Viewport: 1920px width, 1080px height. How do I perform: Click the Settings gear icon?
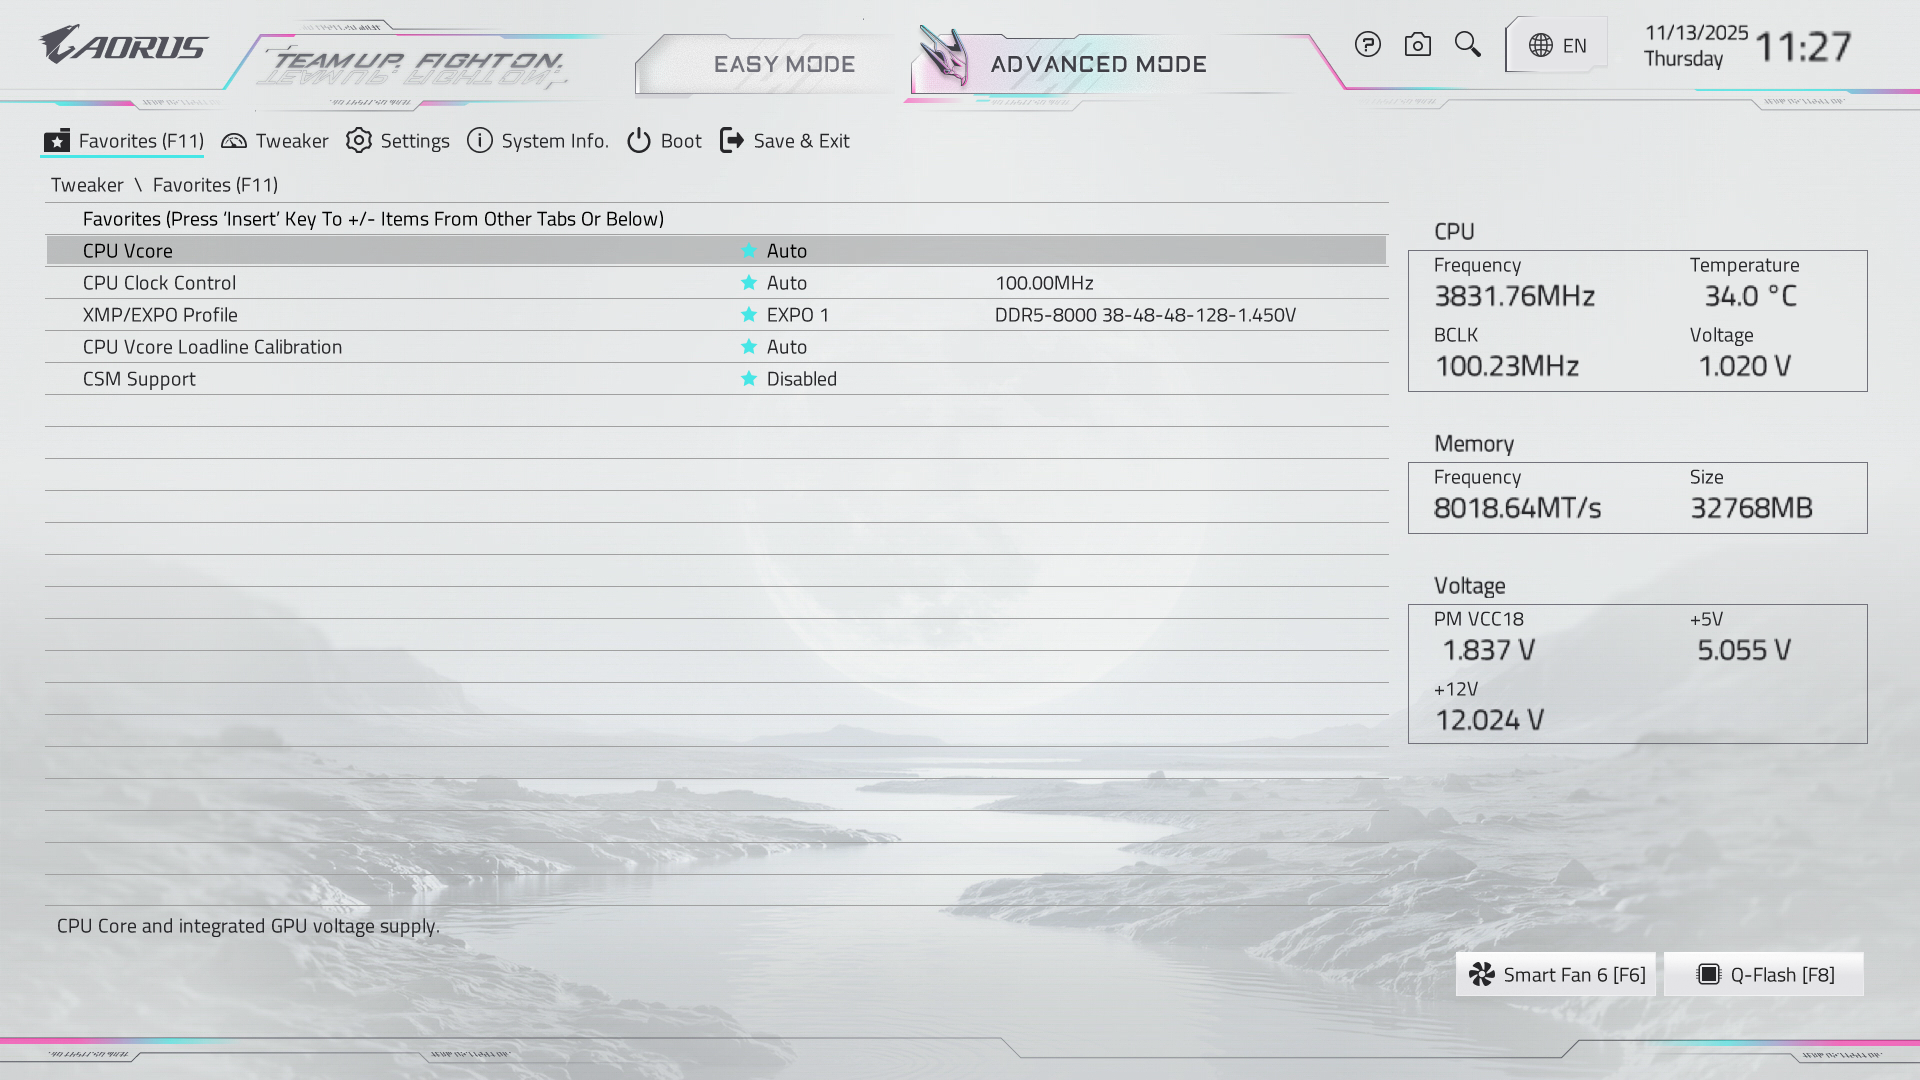pos(358,141)
